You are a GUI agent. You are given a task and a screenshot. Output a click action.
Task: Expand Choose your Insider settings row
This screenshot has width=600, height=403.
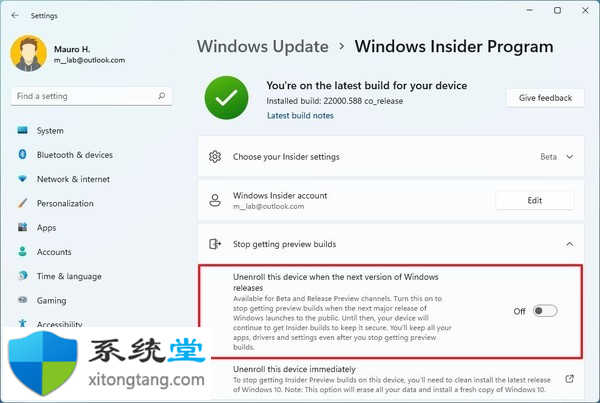tap(391, 157)
